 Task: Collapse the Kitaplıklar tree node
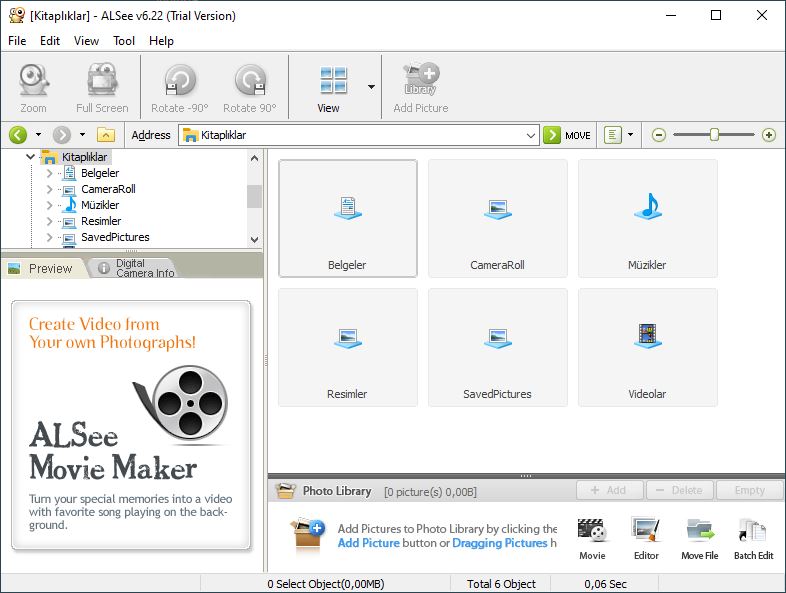point(30,157)
